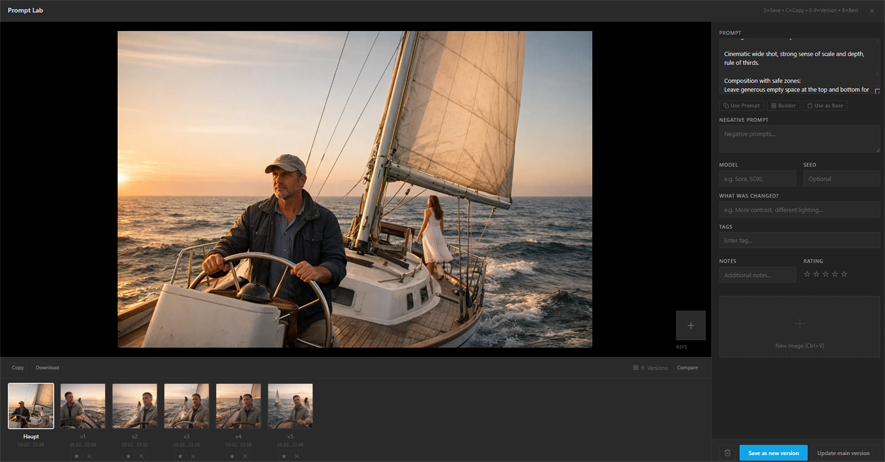Click the dot icon under thumbnail v3
The width and height of the screenshot is (885, 462).
pyautogui.click(x=180, y=456)
